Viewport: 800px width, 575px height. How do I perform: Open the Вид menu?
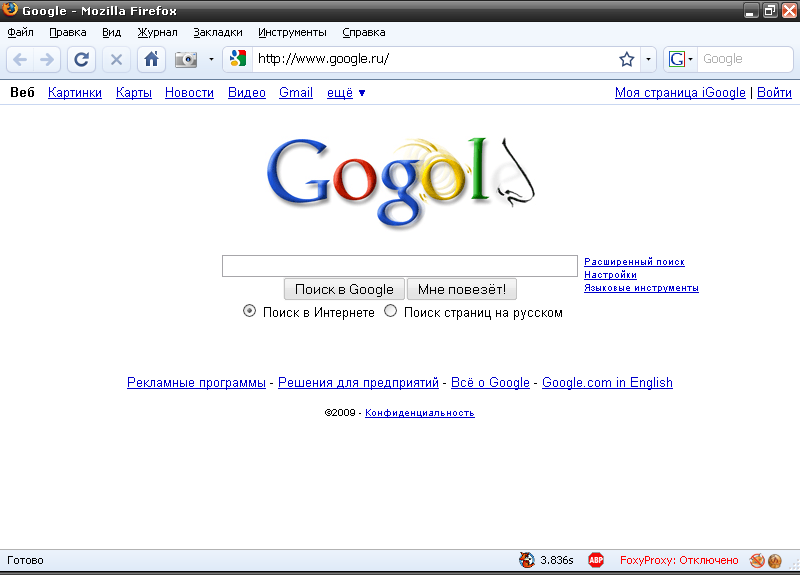111,32
